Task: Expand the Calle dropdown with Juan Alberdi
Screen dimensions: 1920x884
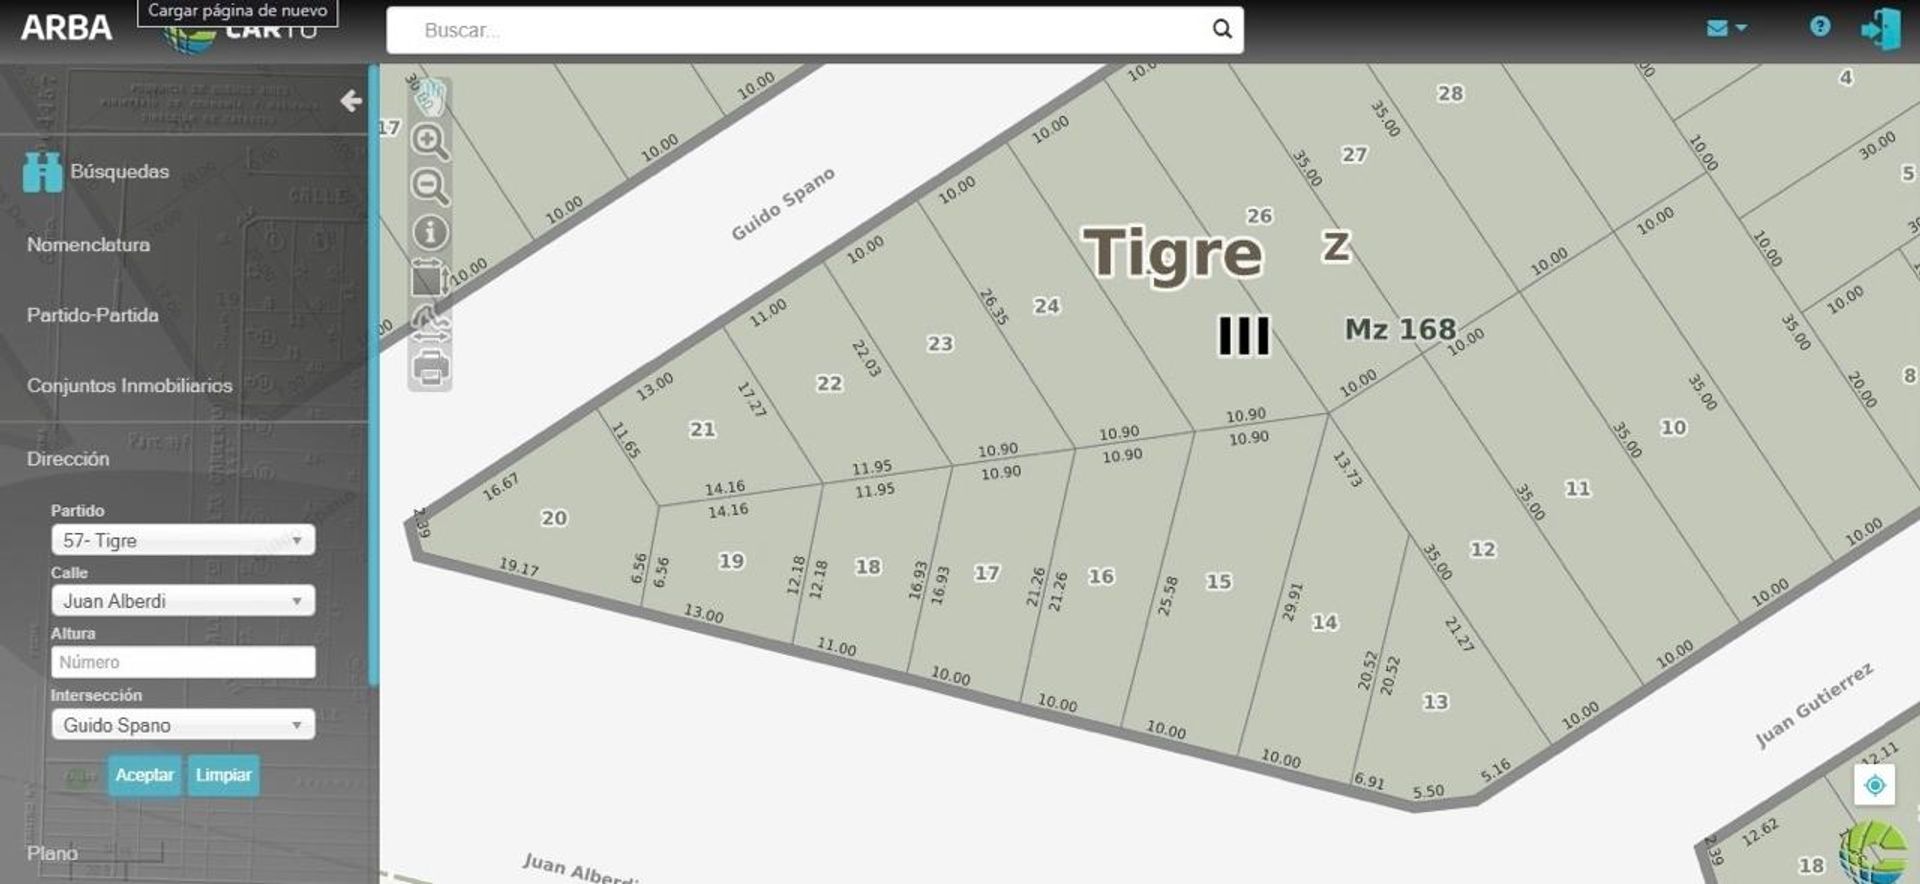Action: click(183, 601)
